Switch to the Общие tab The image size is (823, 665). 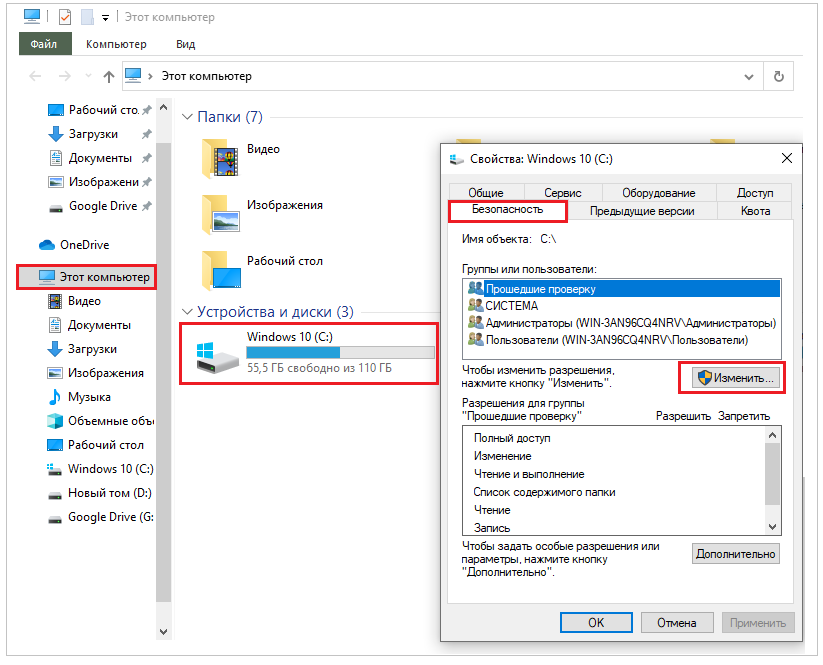(x=486, y=193)
